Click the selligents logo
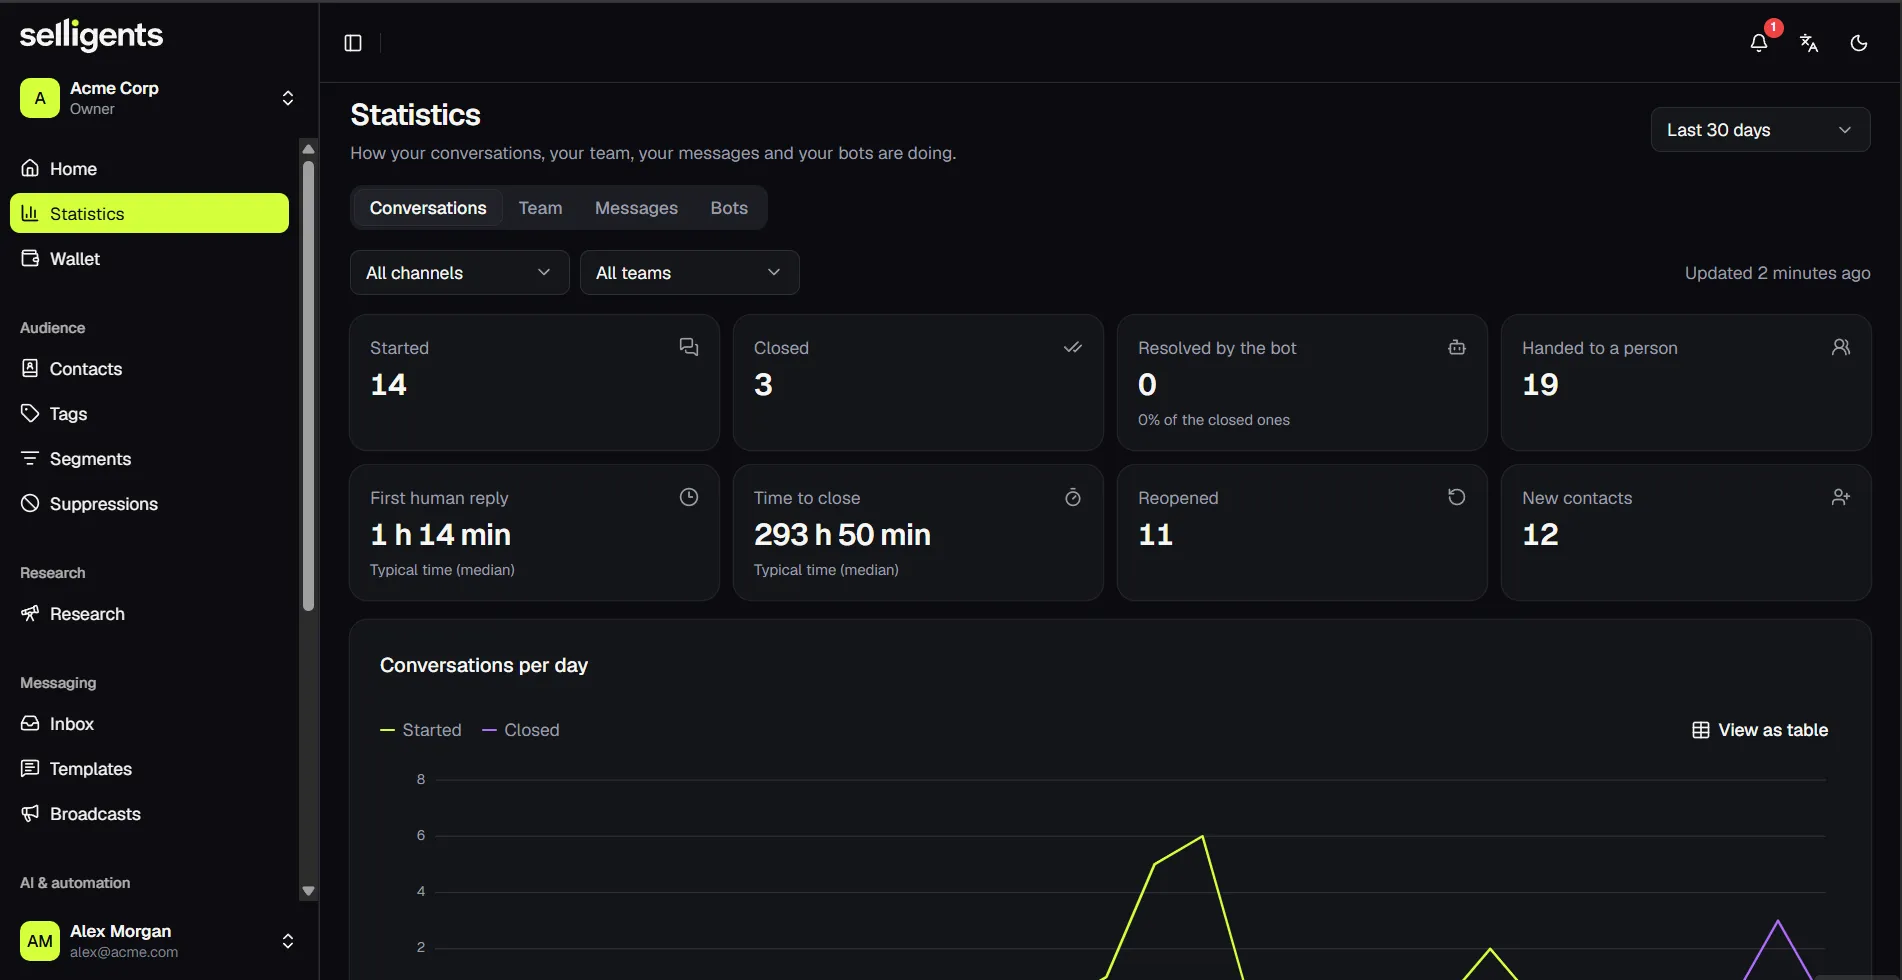1902x980 pixels. pyautogui.click(x=91, y=35)
